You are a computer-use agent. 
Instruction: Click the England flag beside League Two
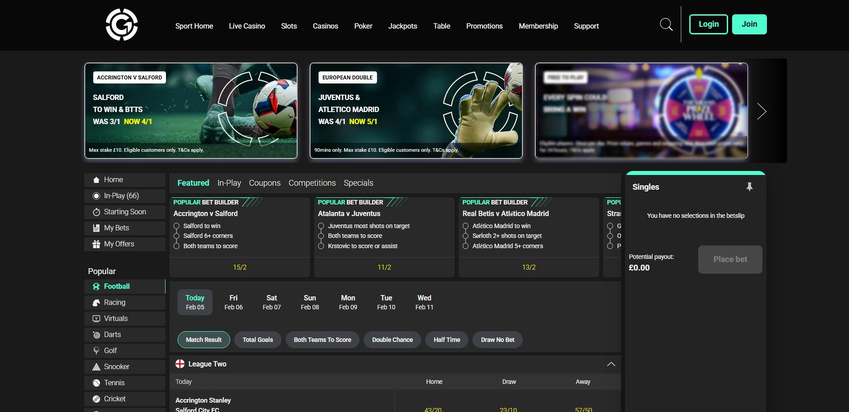click(x=180, y=364)
